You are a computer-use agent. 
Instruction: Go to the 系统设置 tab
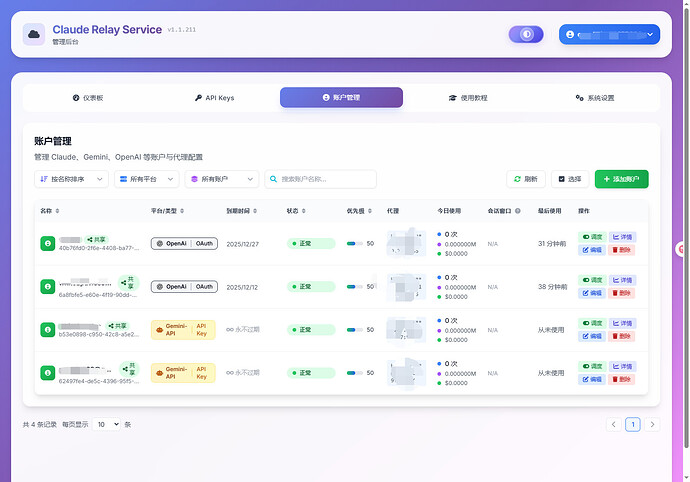(595, 98)
